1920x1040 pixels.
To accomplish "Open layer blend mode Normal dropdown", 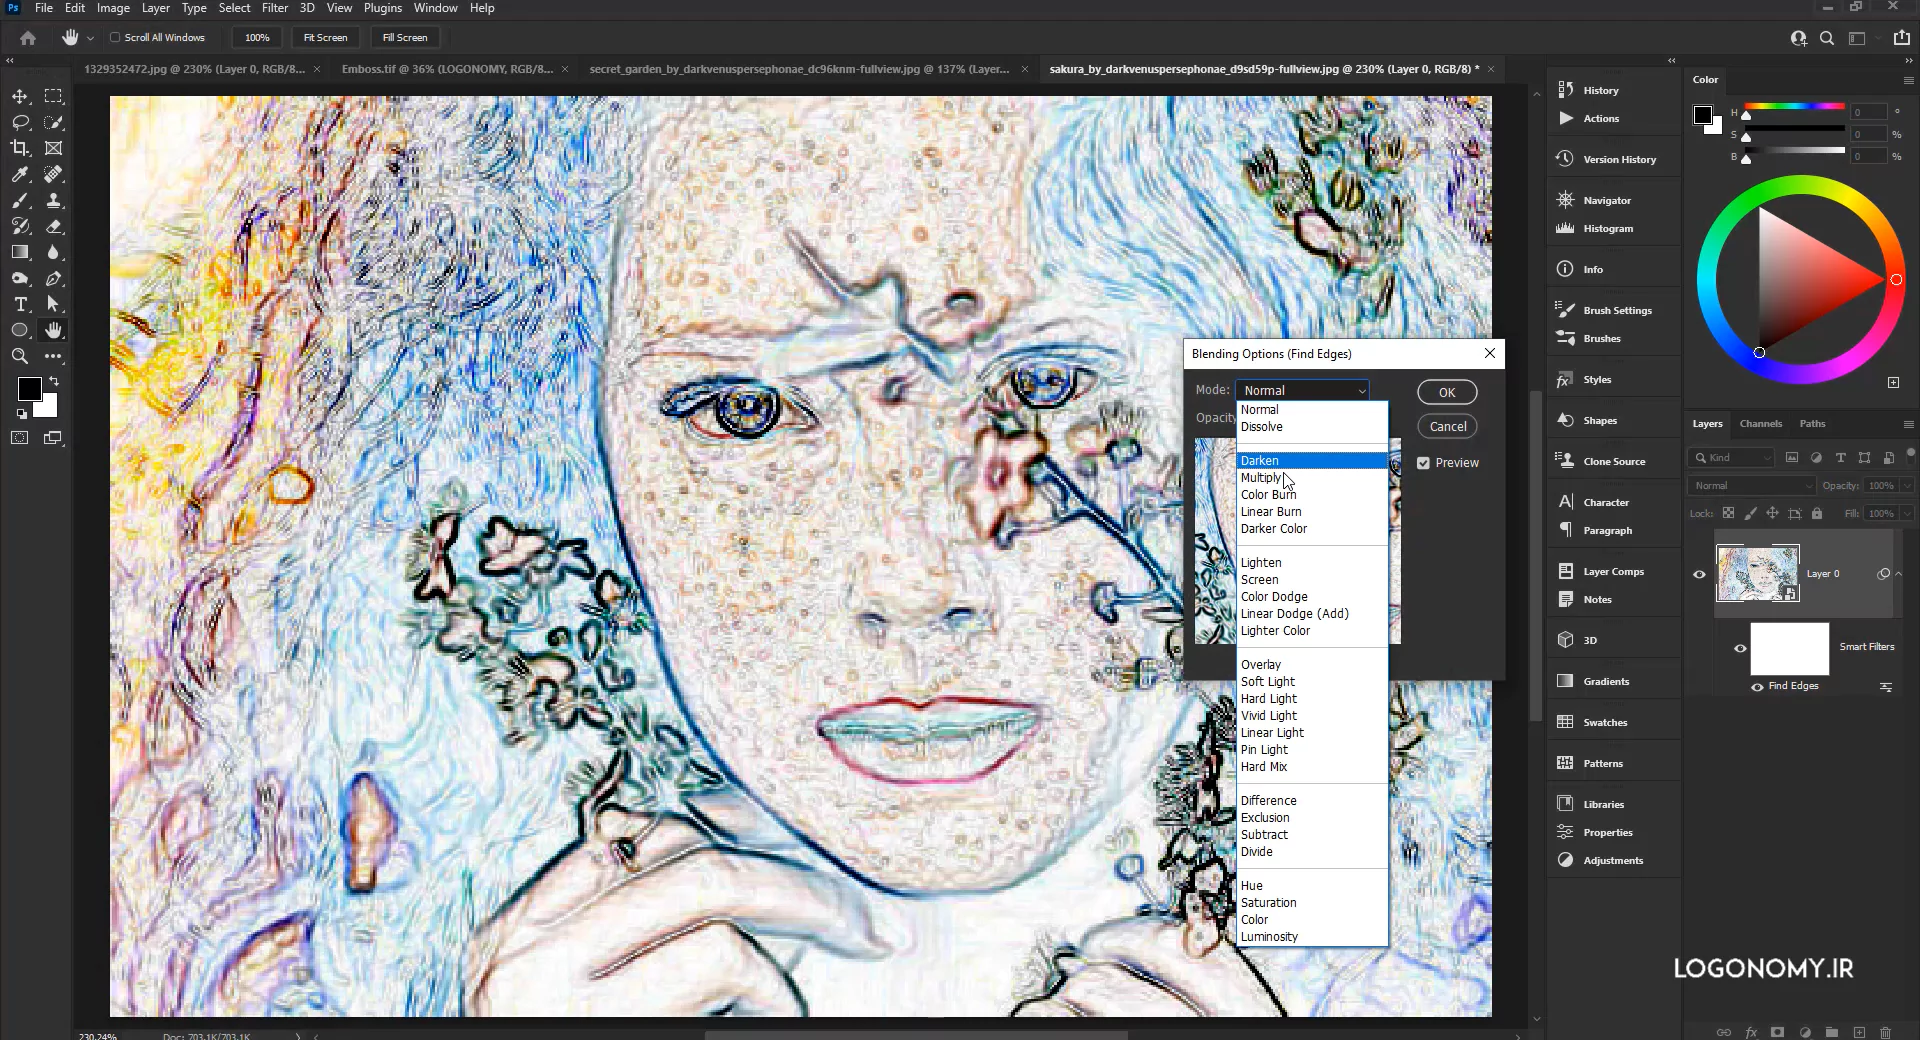I will pos(1751,486).
